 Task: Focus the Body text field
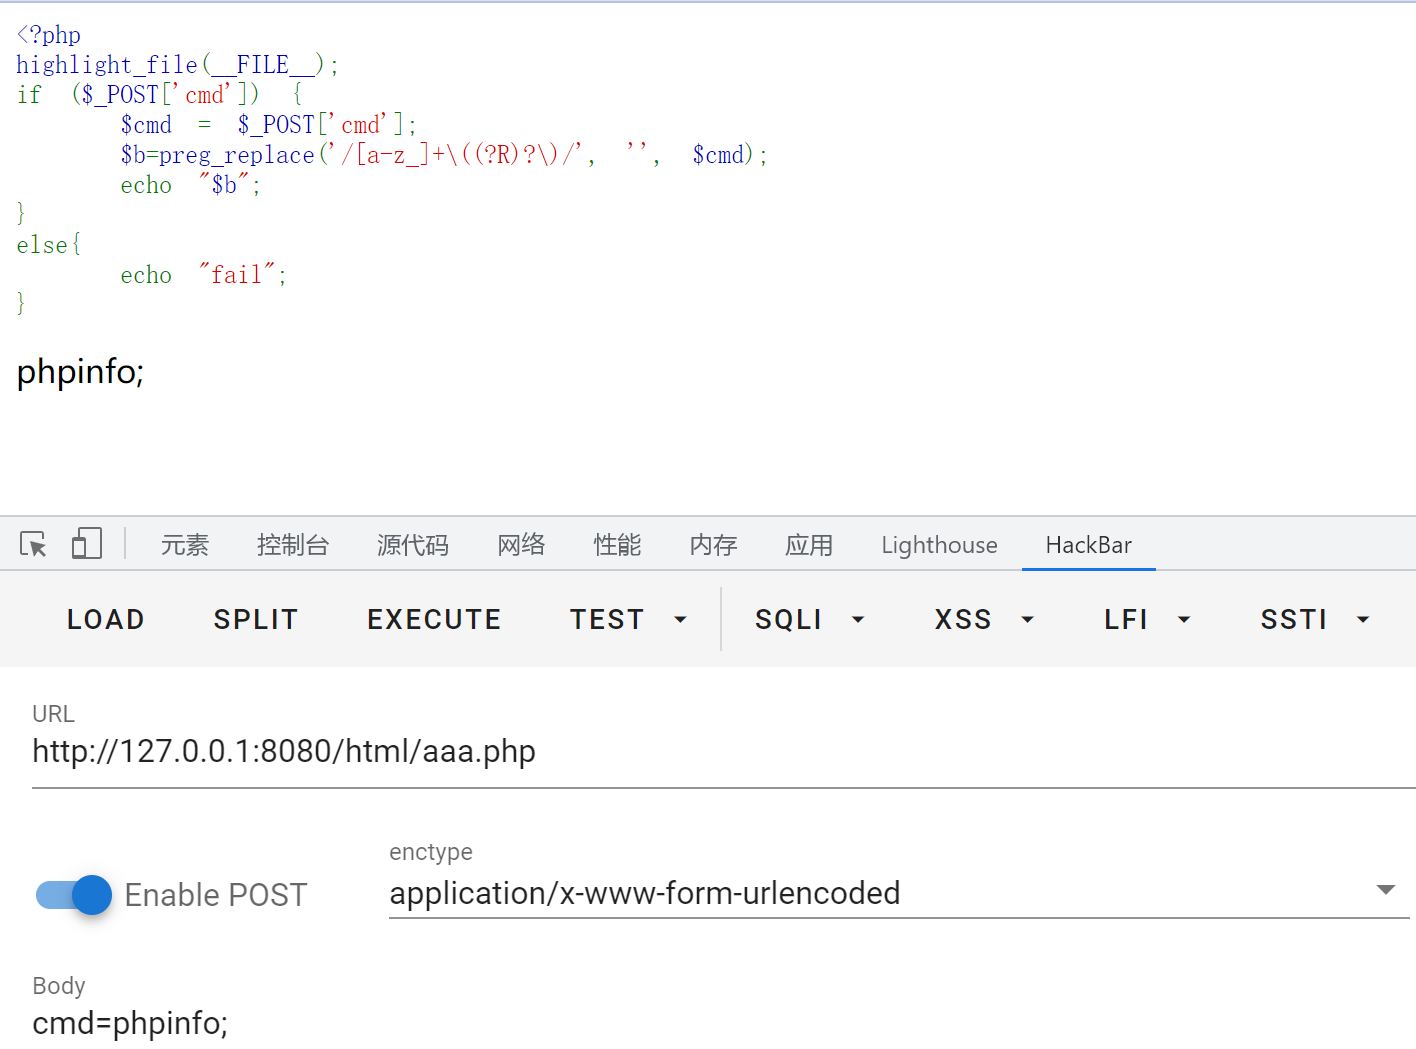click(700, 1023)
